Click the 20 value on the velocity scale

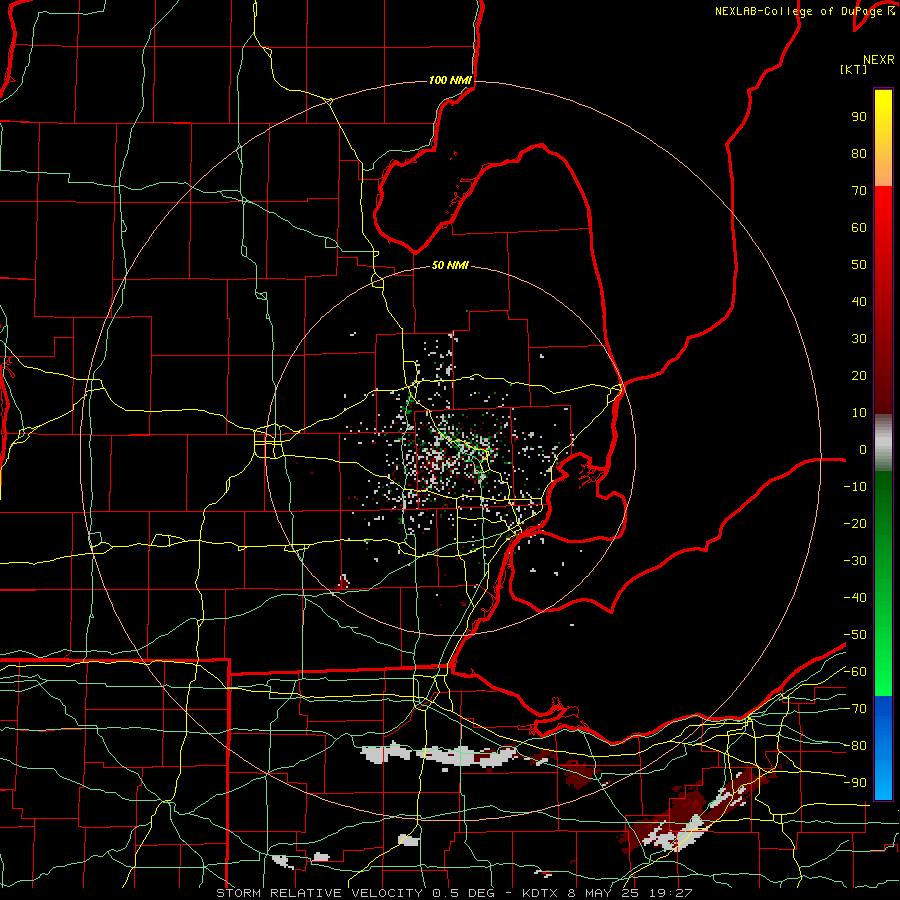tap(859, 375)
